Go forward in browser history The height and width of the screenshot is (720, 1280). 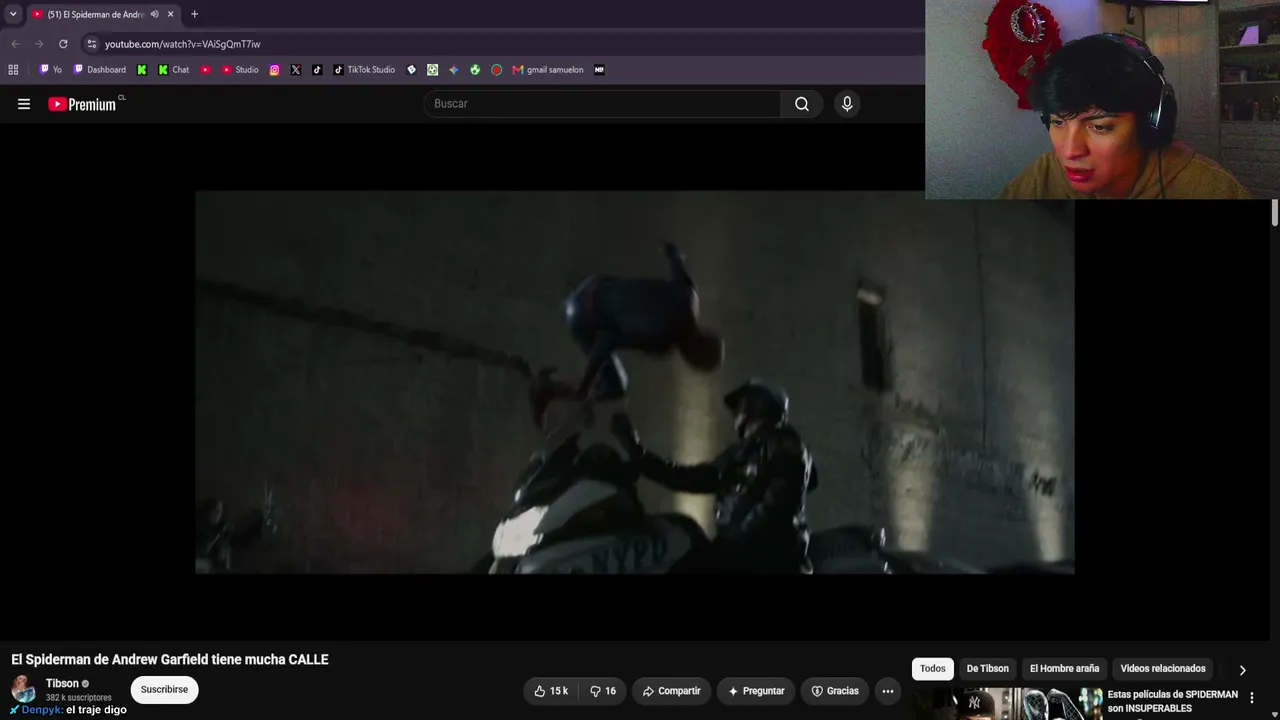(39, 44)
